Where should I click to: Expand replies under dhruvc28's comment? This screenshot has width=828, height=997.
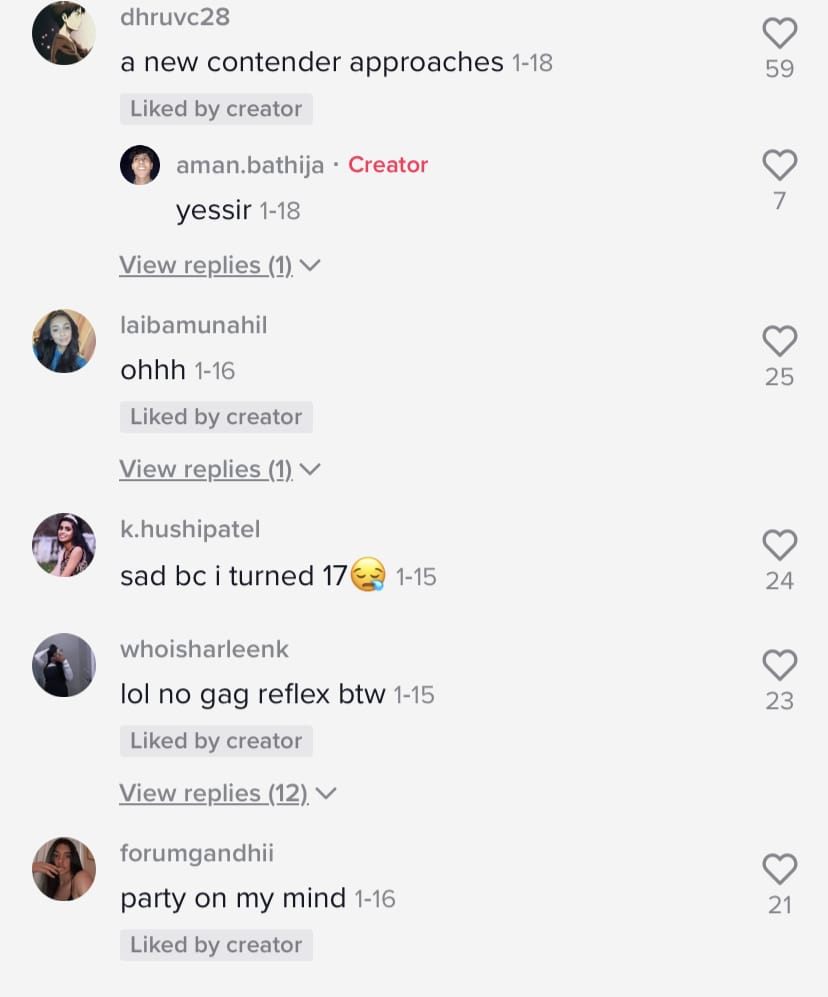click(219, 265)
